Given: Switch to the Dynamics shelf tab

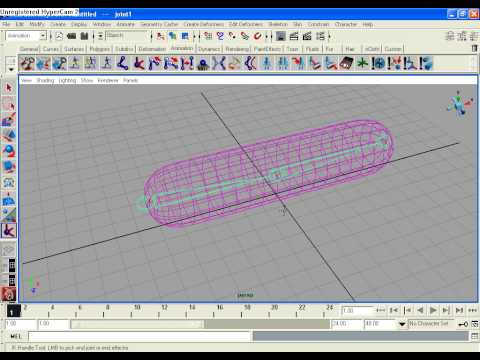Looking at the screenshot, I should point(209,49).
